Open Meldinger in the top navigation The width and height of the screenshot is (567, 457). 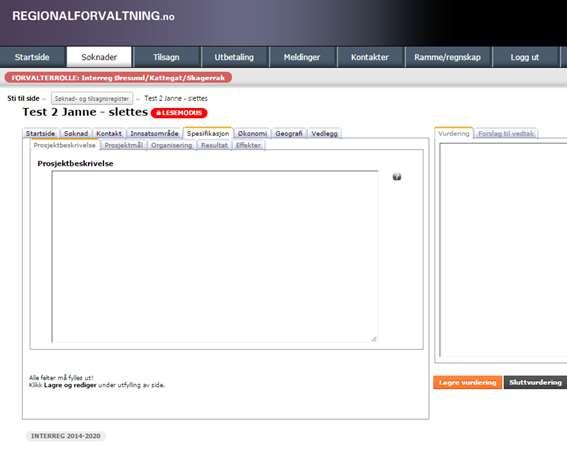point(302,57)
